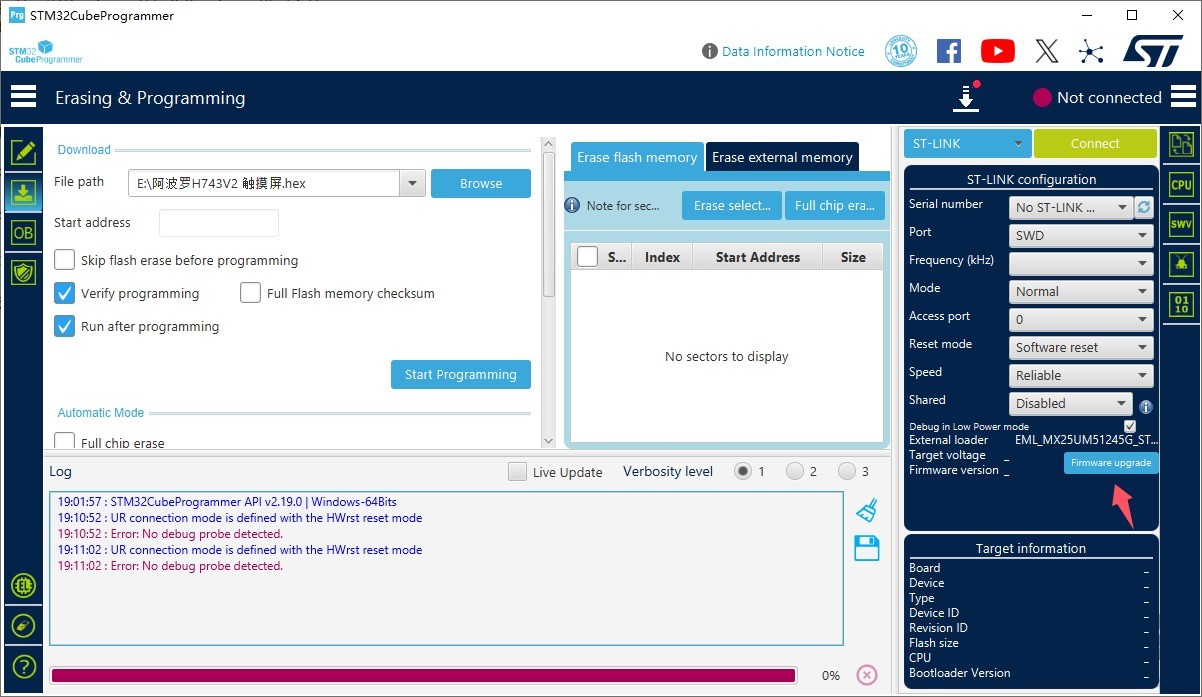Click the Start Programming button

pyautogui.click(x=460, y=375)
